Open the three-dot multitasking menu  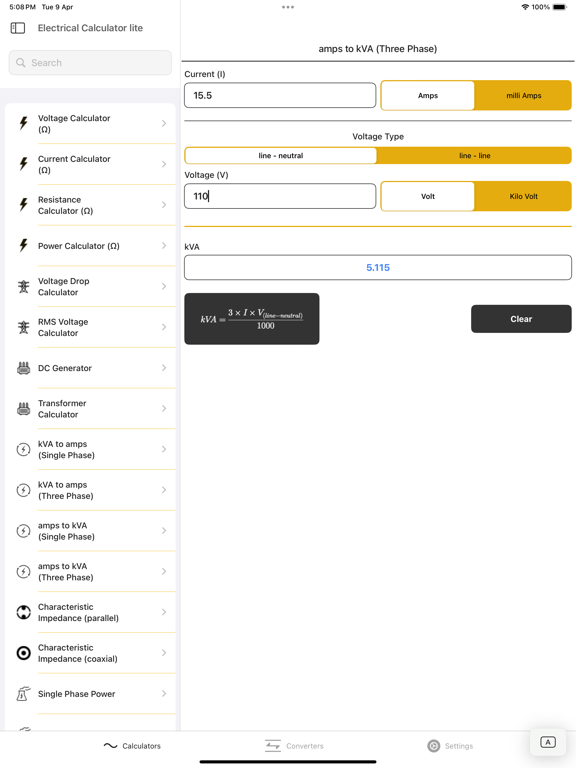pos(288,7)
